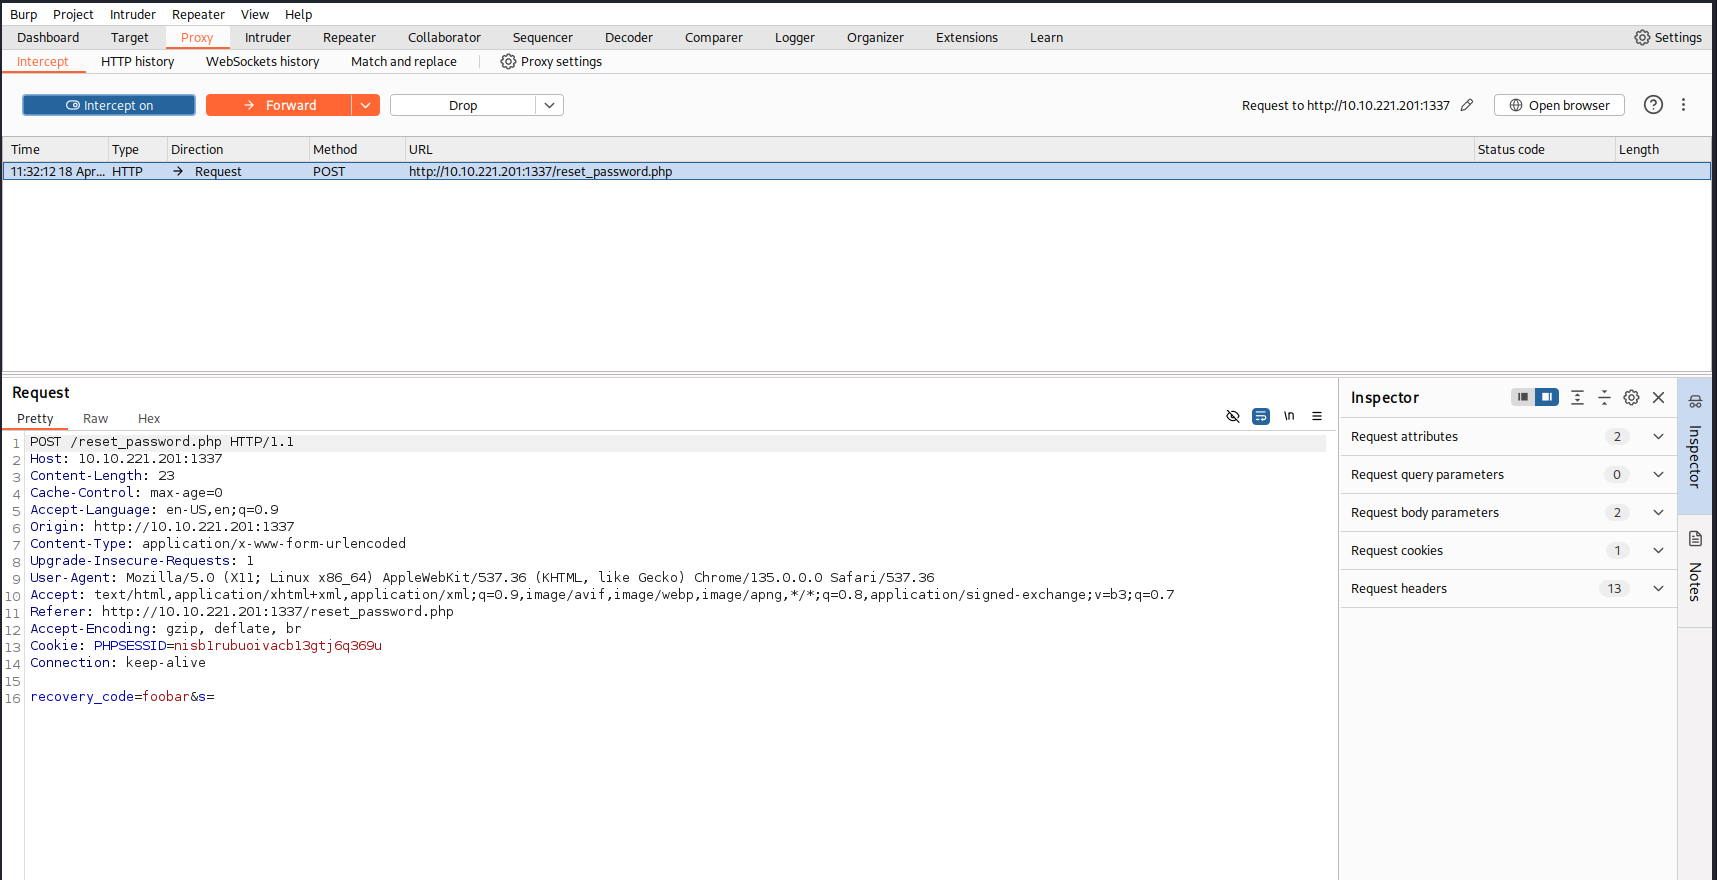
Task: Edit the request target pencil icon
Action: (x=1467, y=105)
